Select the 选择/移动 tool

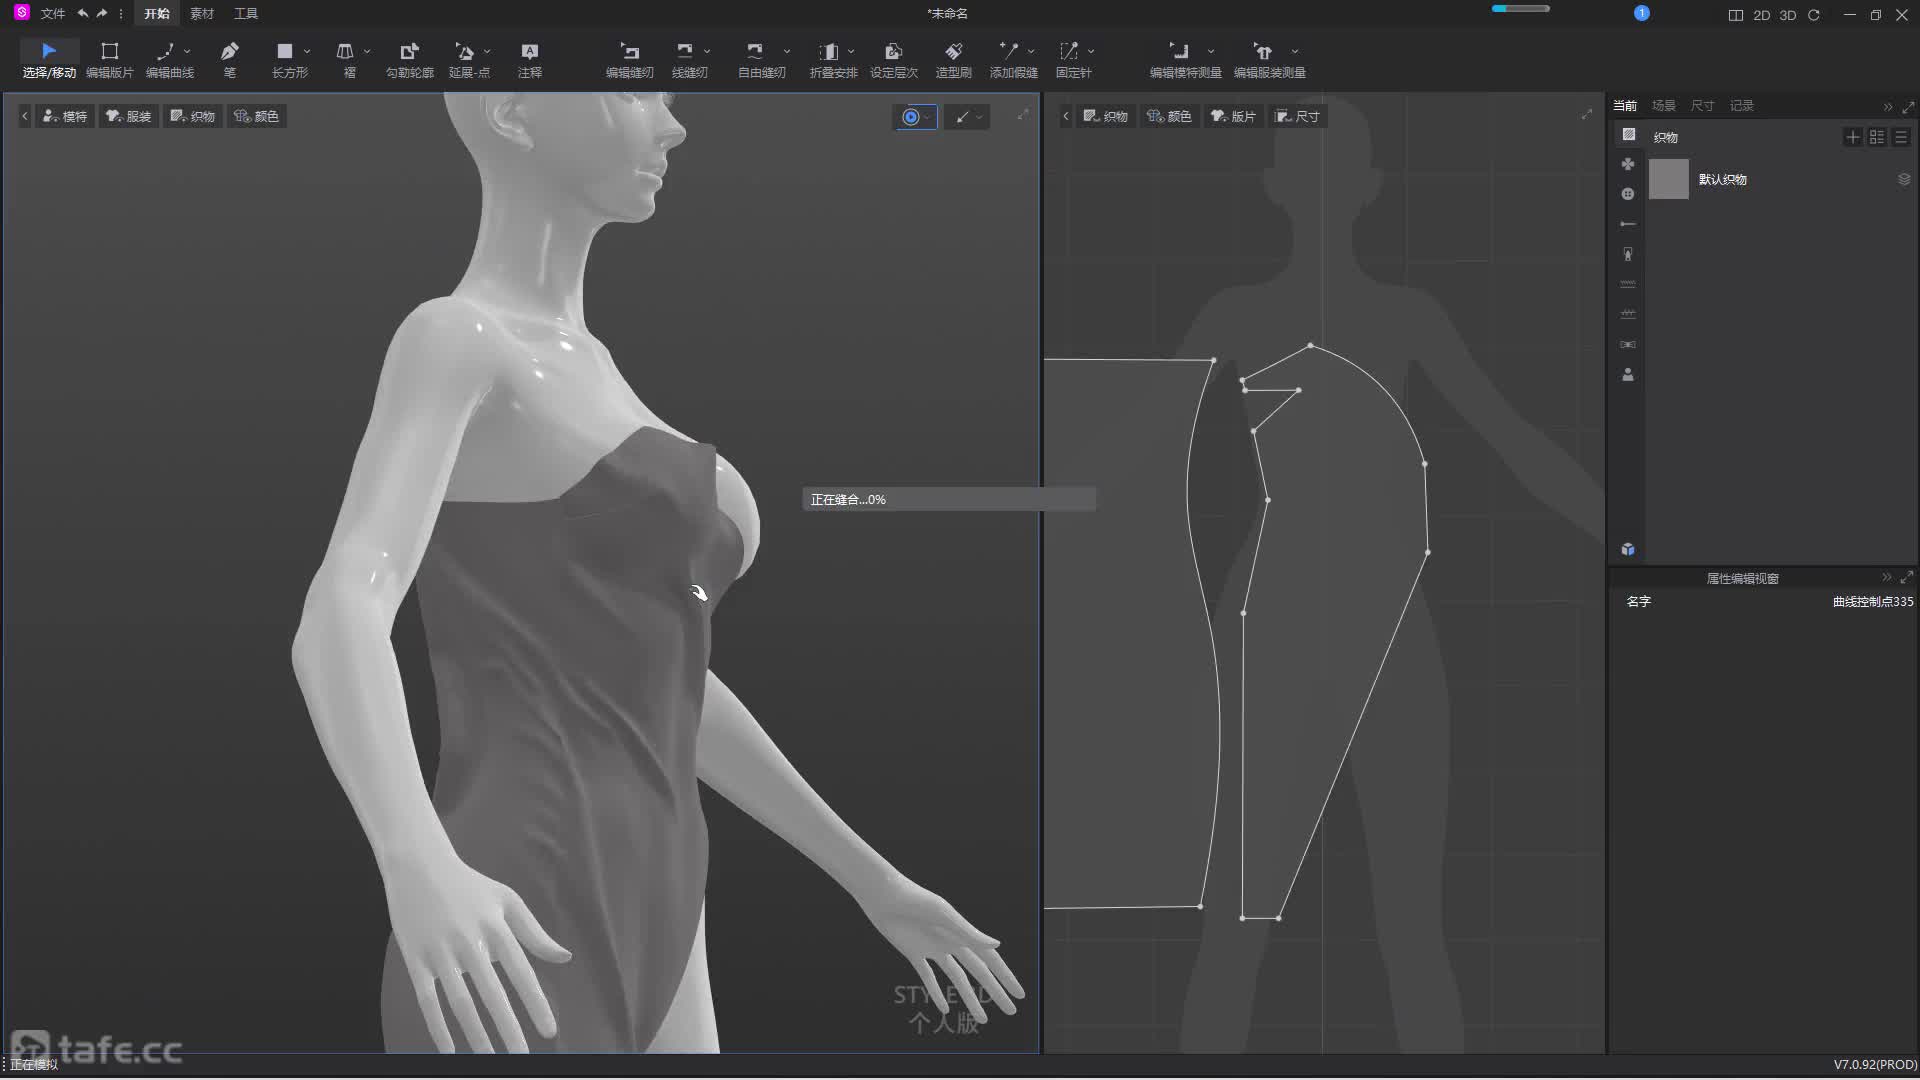[x=48, y=58]
